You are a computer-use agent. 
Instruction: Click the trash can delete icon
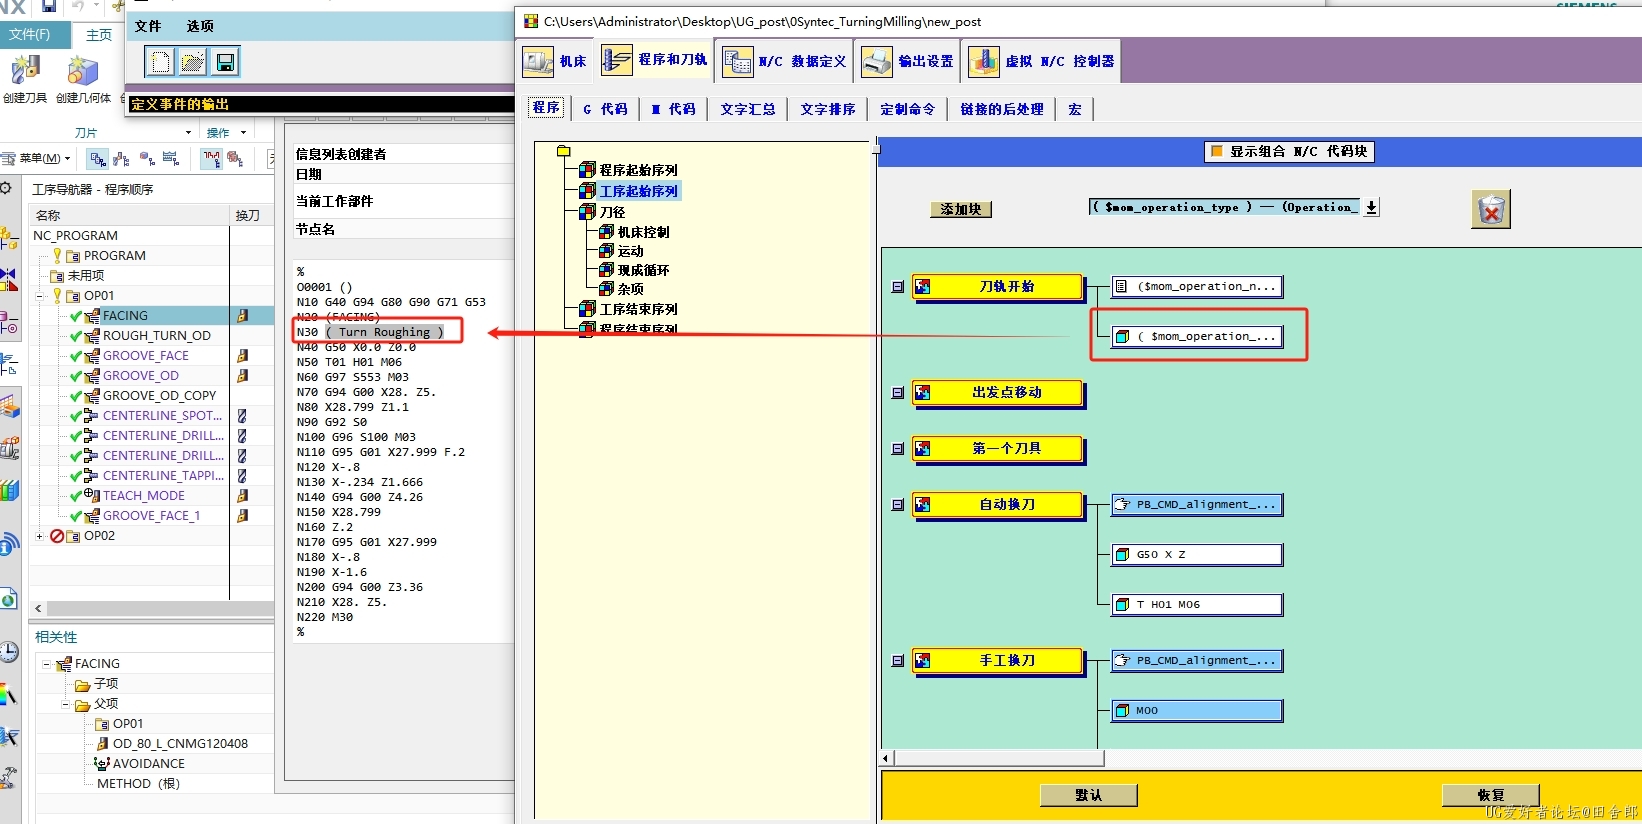pos(1491,209)
